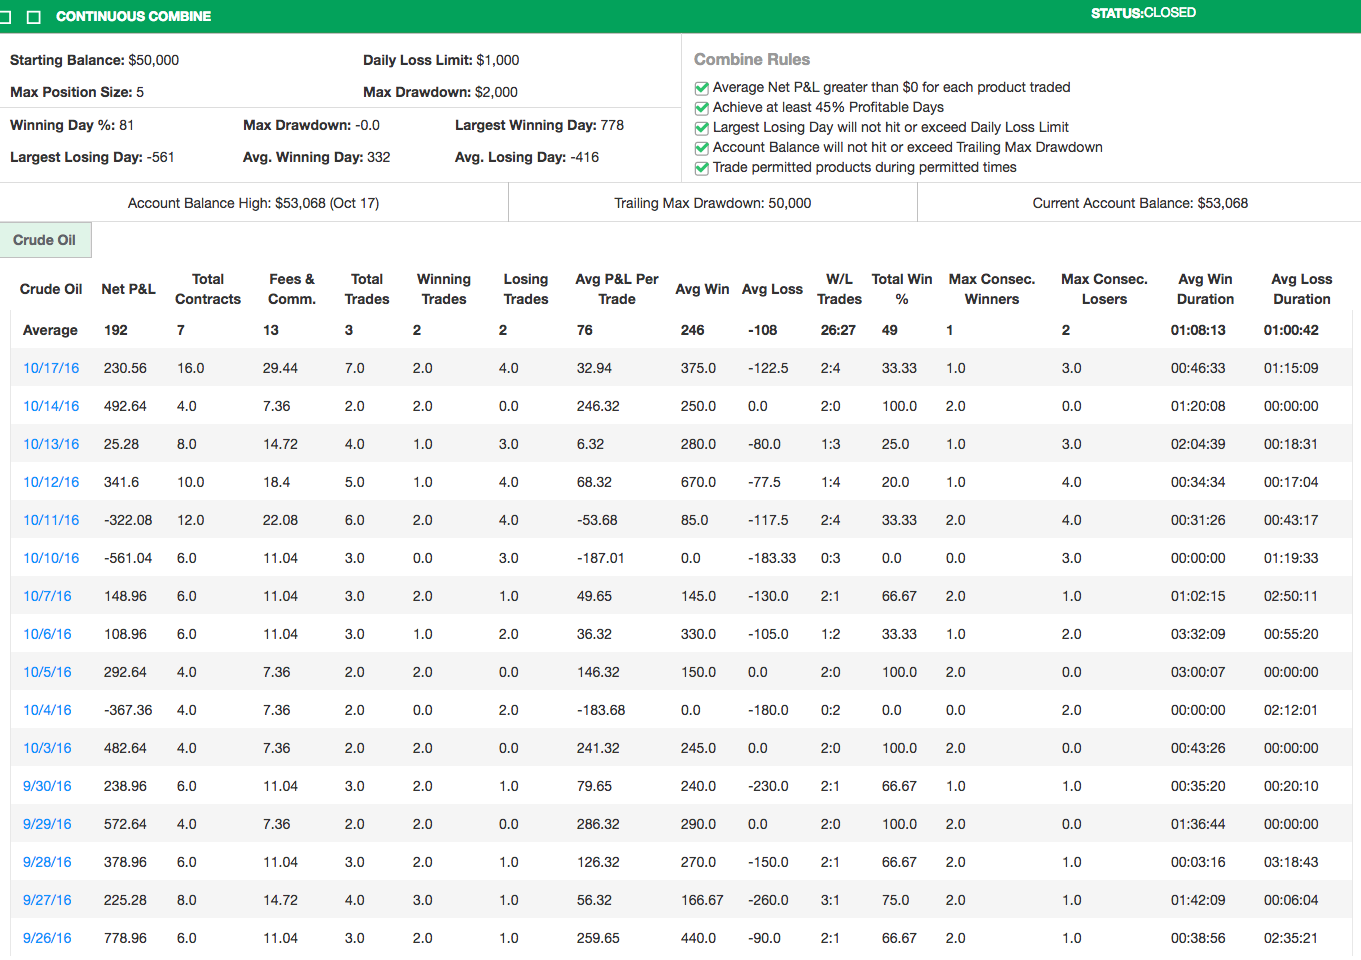Open the 9/26/16 date link
The width and height of the screenshot is (1361, 960).
(47, 938)
